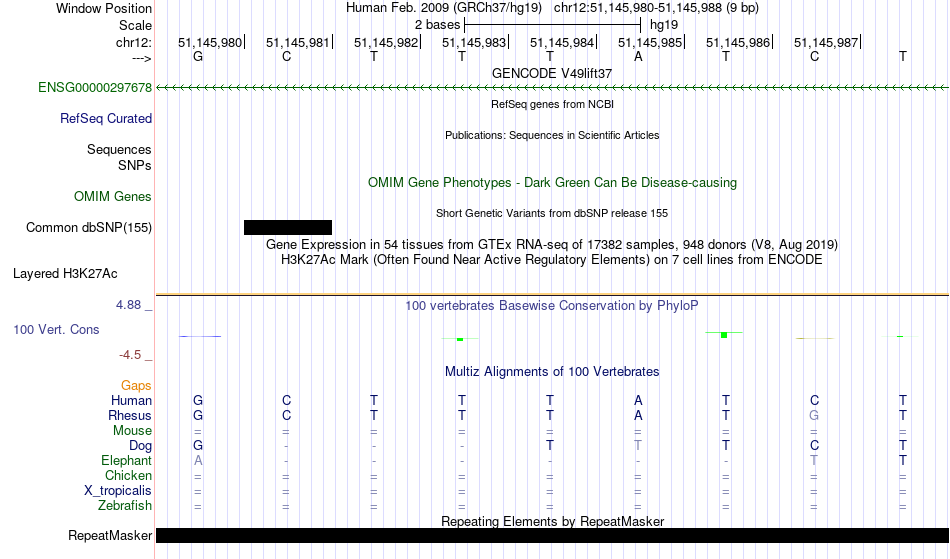Click the Rhesus alignment row label
The height and width of the screenshot is (559, 950).
coord(130,415)
